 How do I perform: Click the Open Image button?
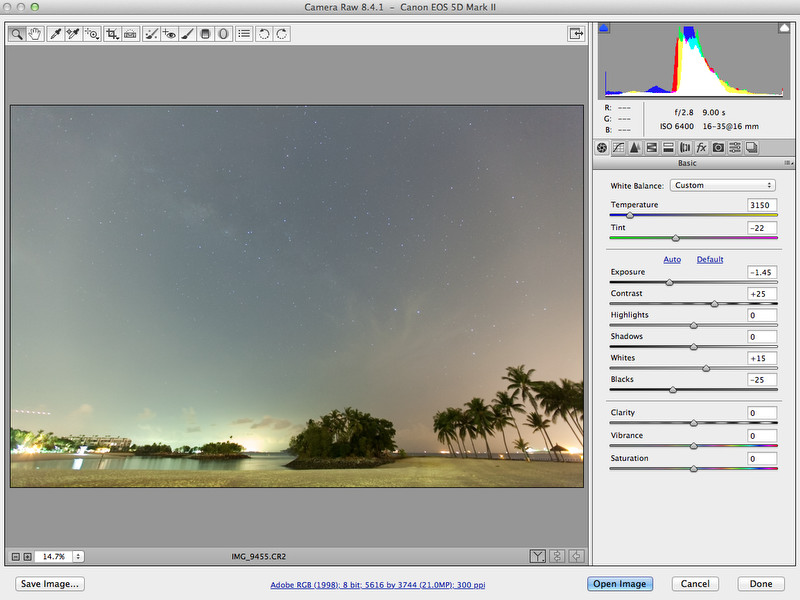619,584
